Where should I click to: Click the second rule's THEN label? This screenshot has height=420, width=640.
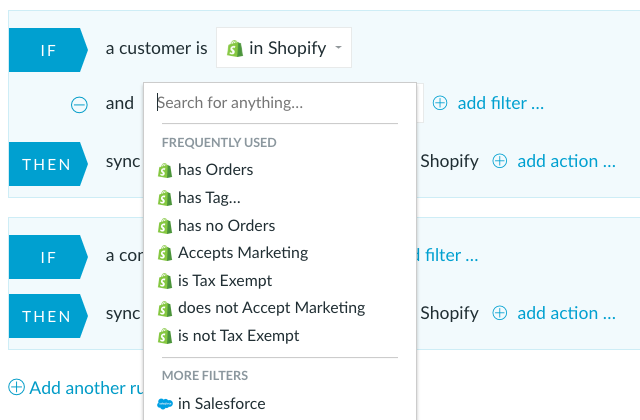click(48, 316)
